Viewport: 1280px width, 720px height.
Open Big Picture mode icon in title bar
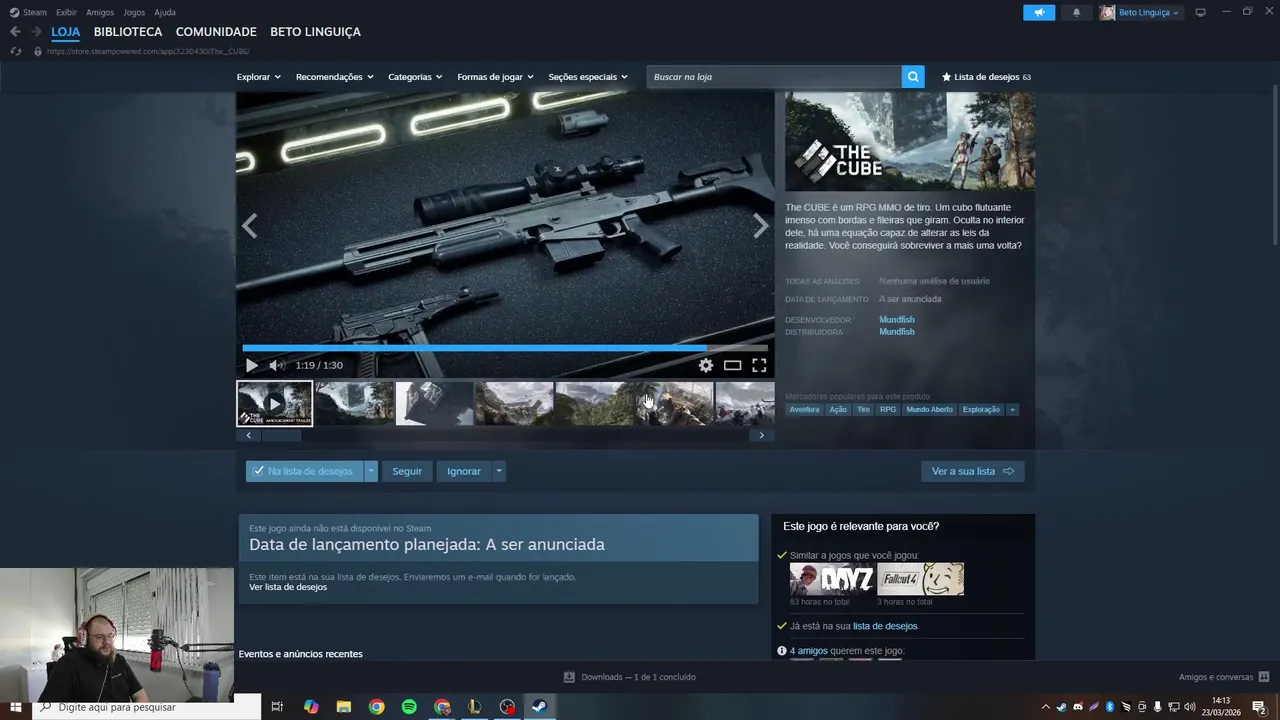(1200, 12)
